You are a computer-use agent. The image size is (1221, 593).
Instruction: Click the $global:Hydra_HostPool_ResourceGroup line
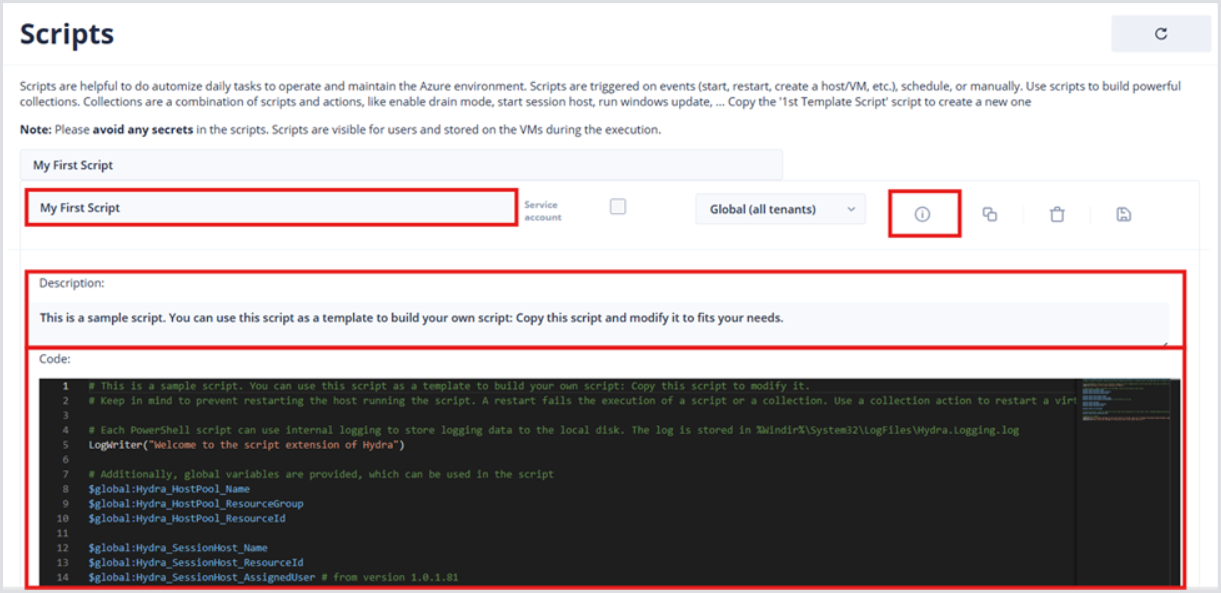[x=195, y=504]
